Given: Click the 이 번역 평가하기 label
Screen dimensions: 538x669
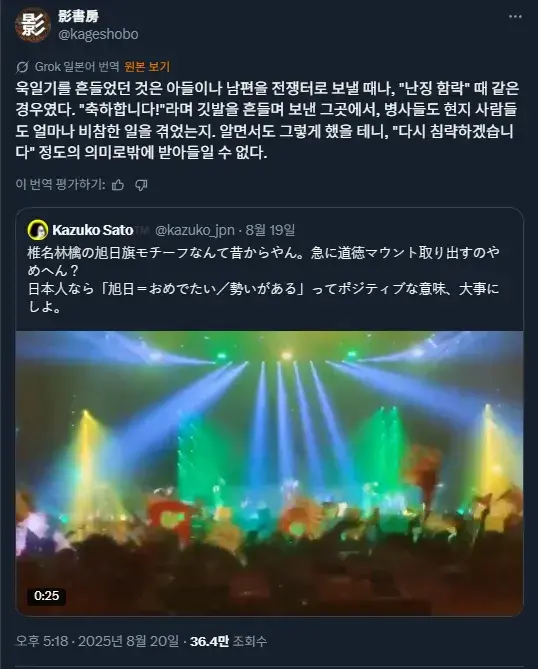Looking at the screenshot, I should [61, 185].
